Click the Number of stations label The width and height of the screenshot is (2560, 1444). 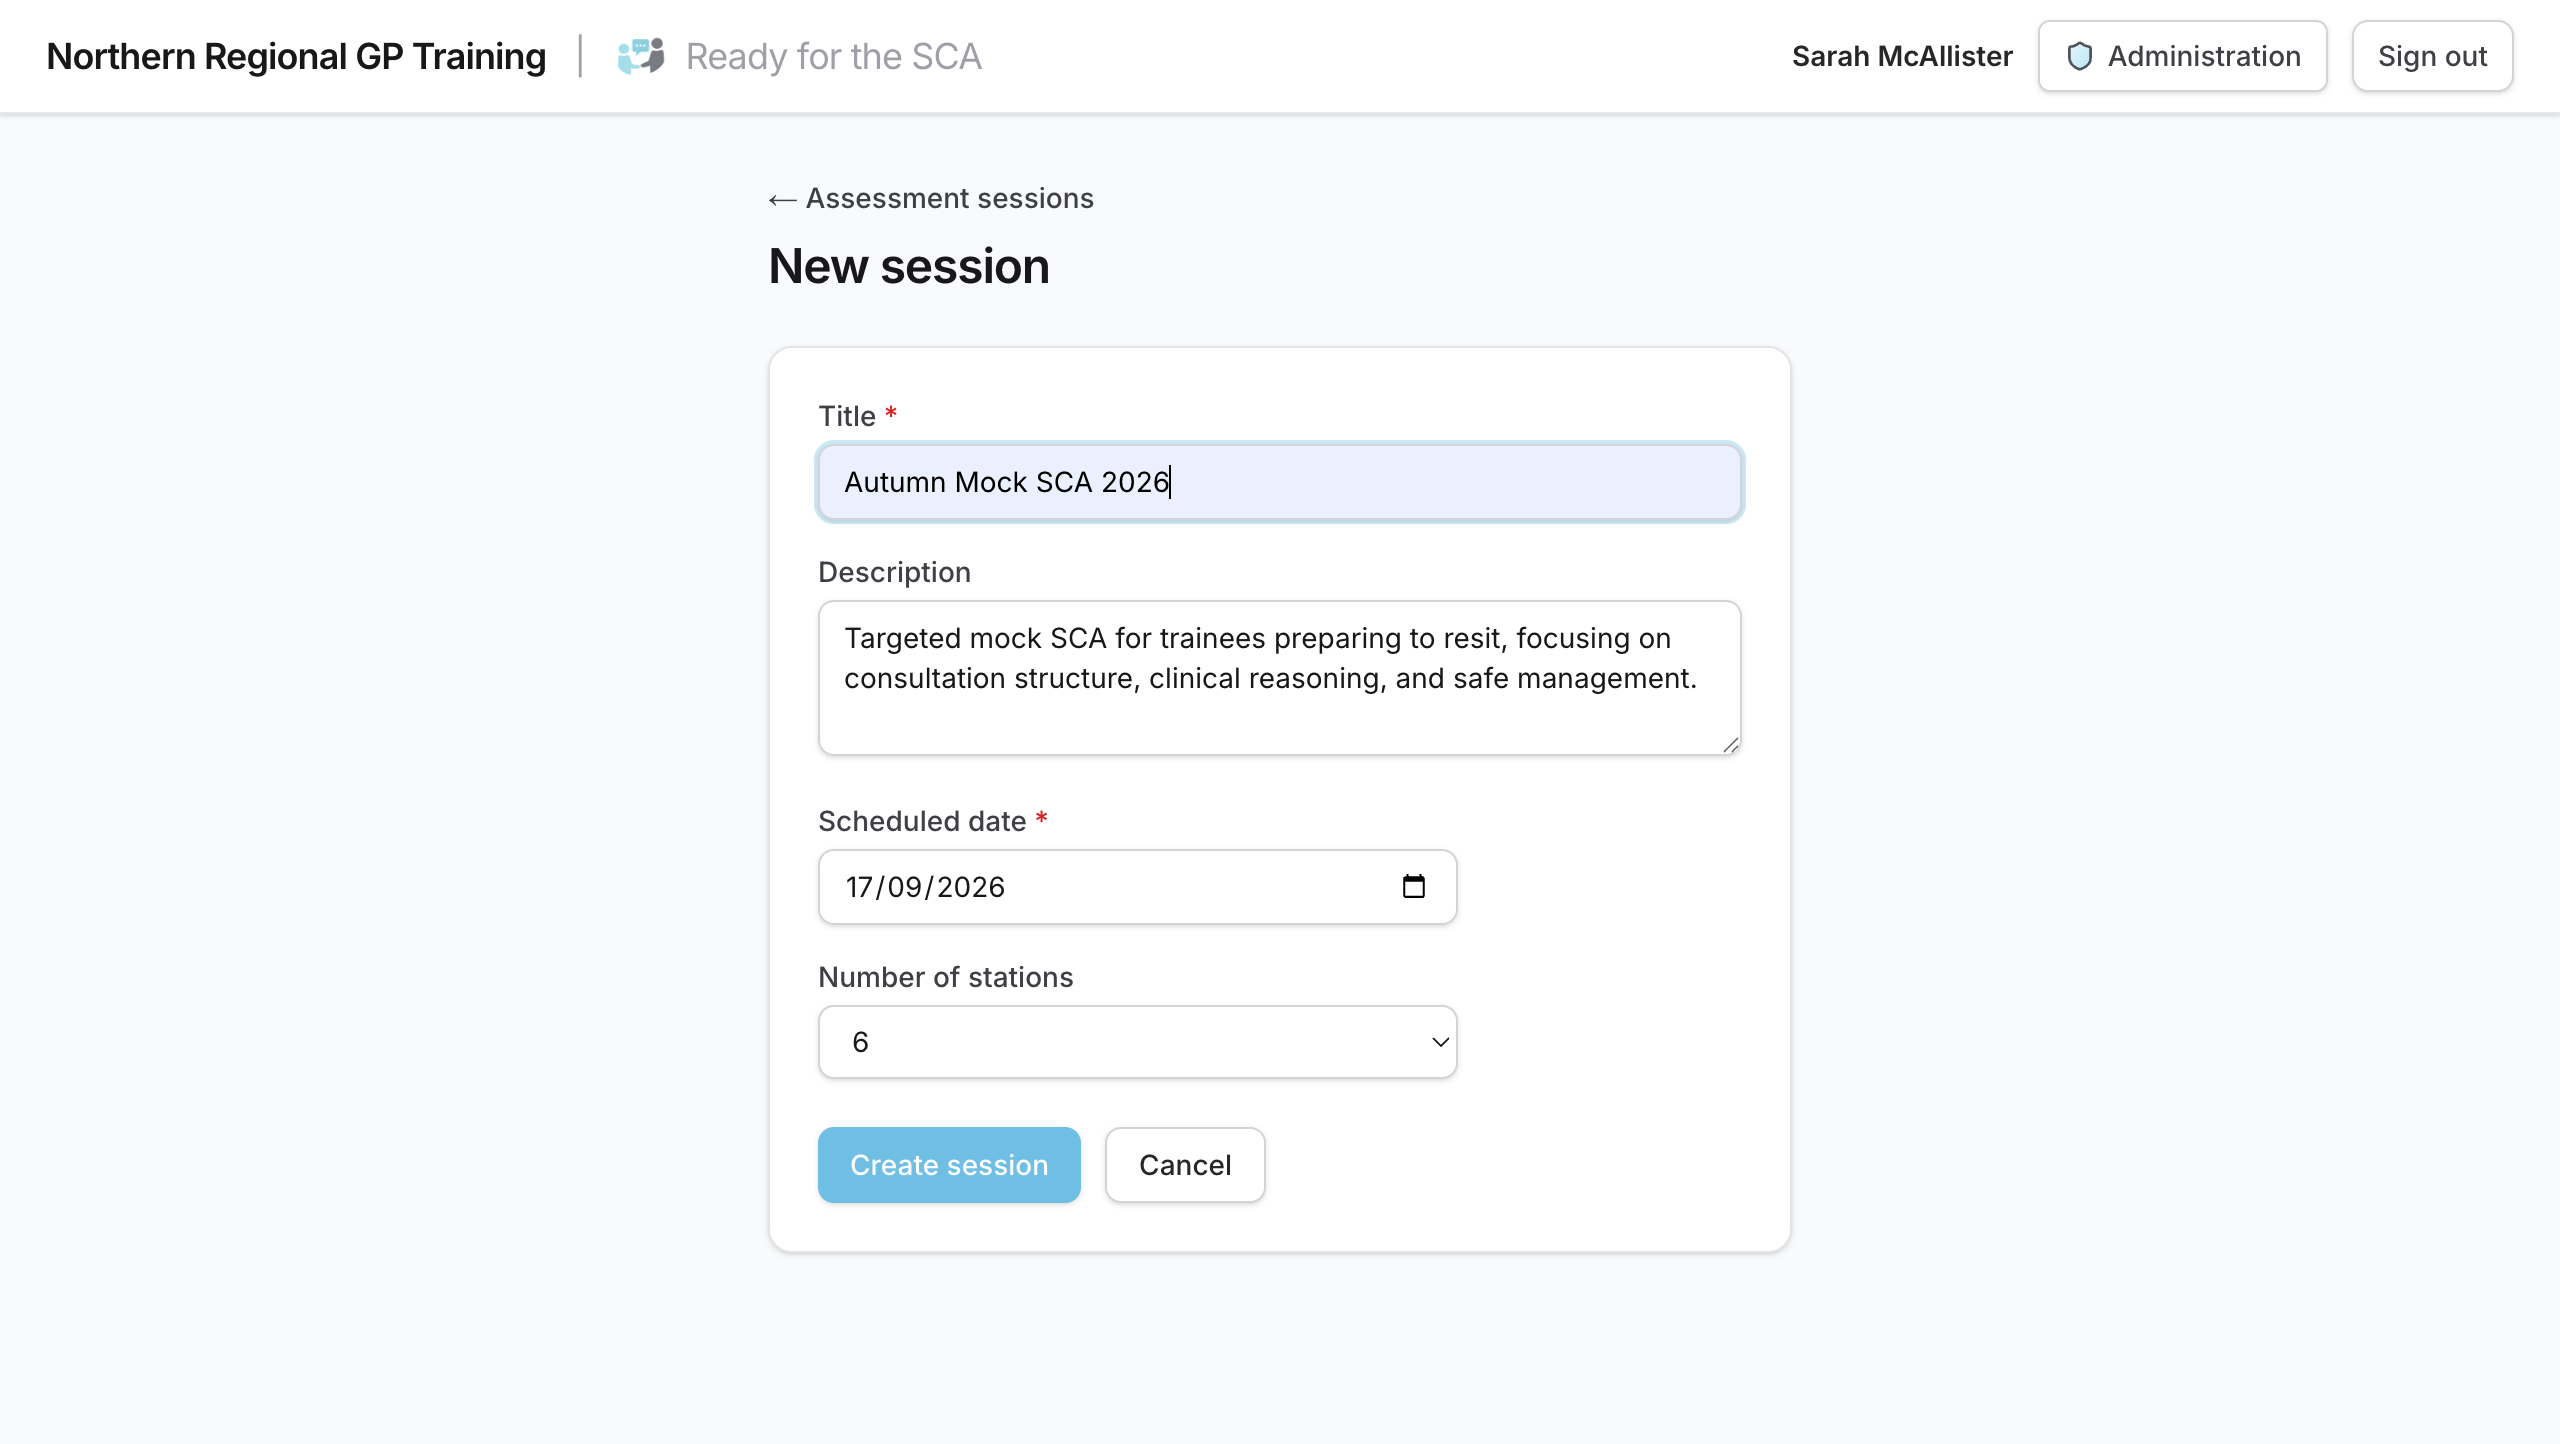click(x=945, y=977)
